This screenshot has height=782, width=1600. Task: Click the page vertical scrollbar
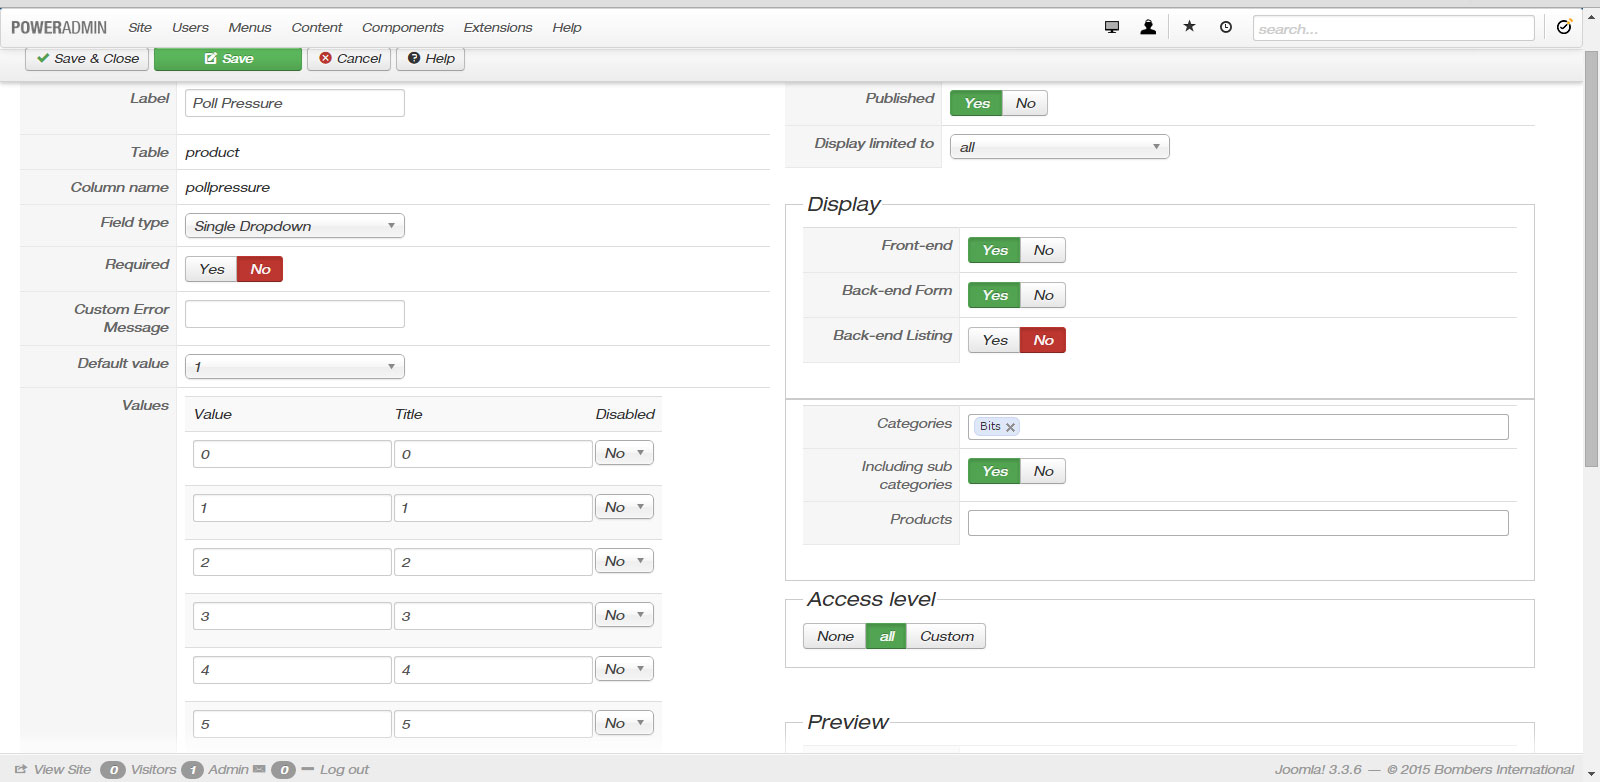click(1591, 258)
